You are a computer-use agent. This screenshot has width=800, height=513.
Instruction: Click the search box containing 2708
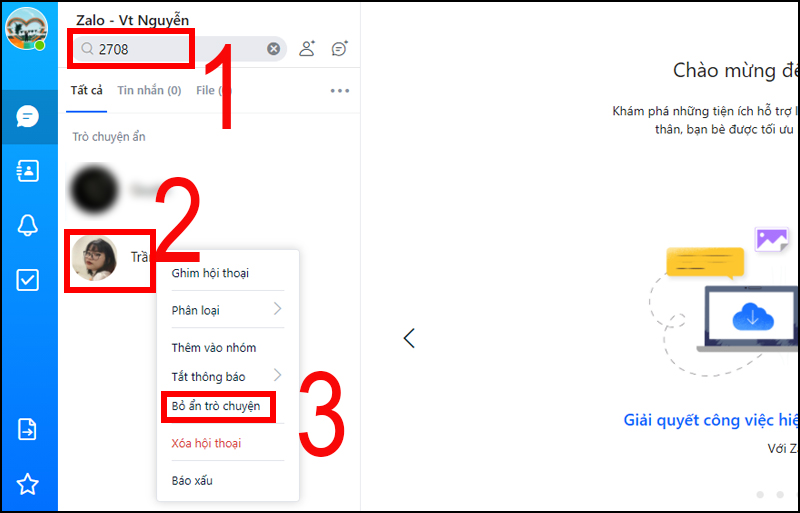point(179,49)
